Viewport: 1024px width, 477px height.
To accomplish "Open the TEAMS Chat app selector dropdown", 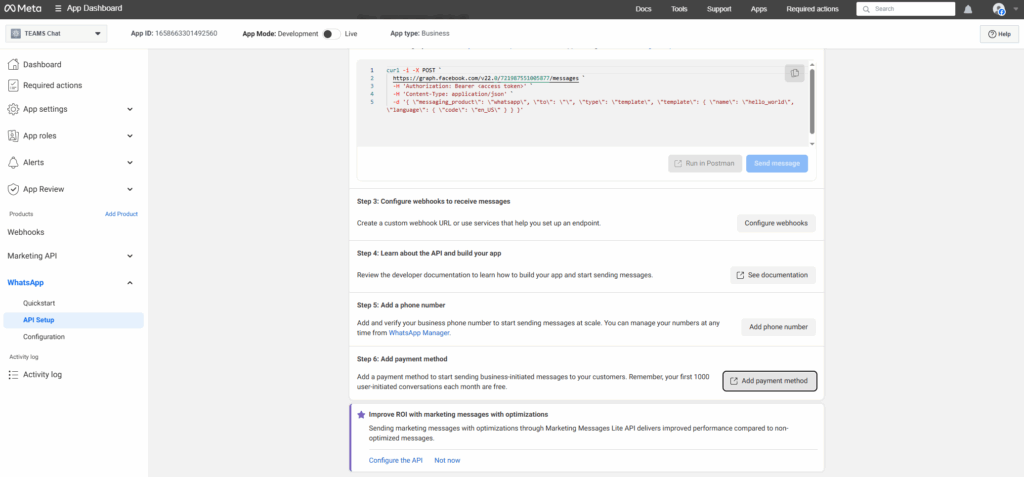I will [56, 33].
